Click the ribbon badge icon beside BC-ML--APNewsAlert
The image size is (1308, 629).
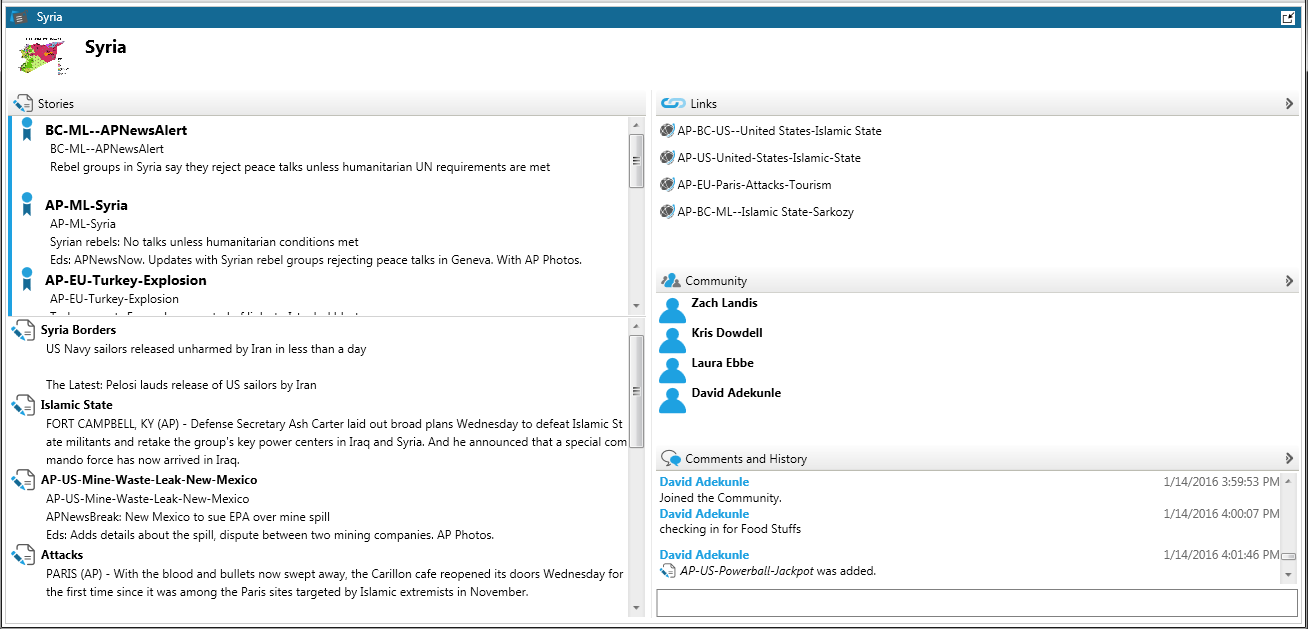(x=27, y=130)
